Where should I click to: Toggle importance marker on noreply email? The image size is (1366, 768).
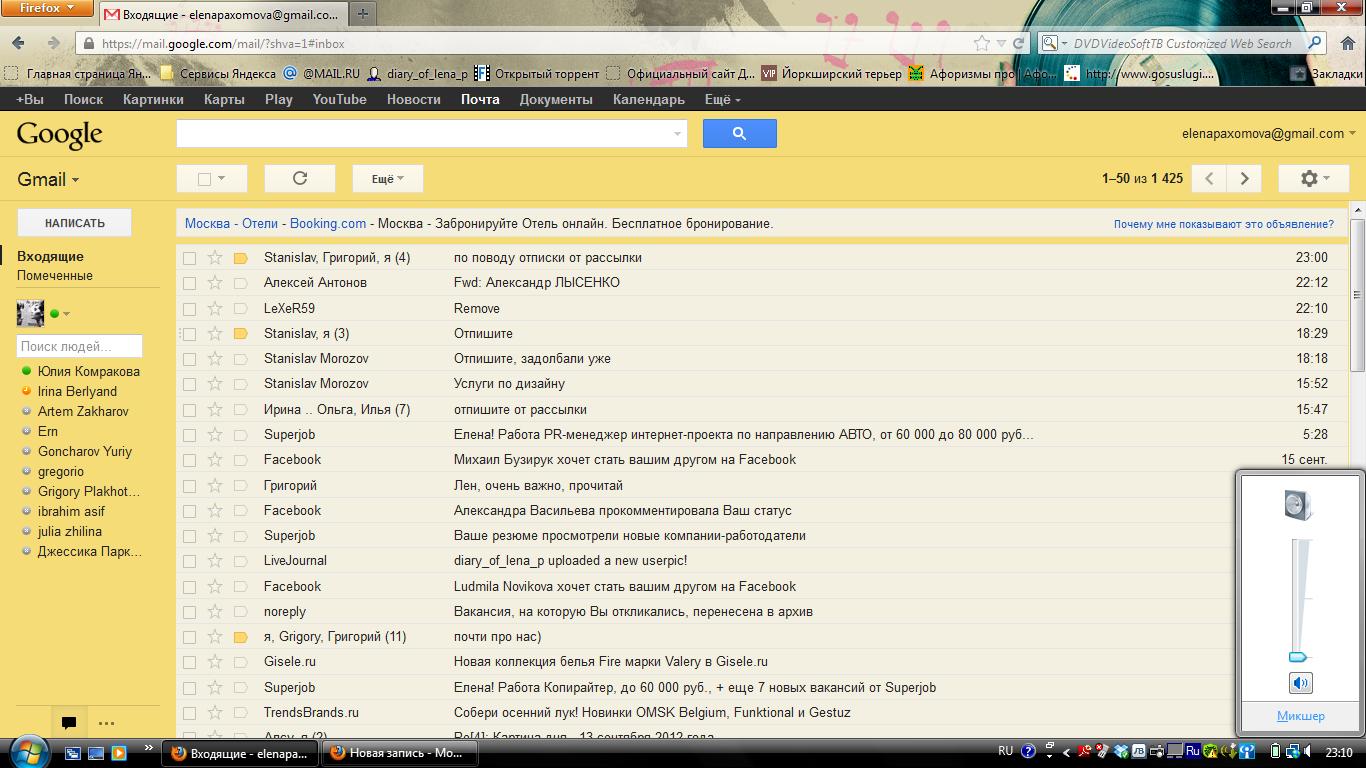coord(240,612)
